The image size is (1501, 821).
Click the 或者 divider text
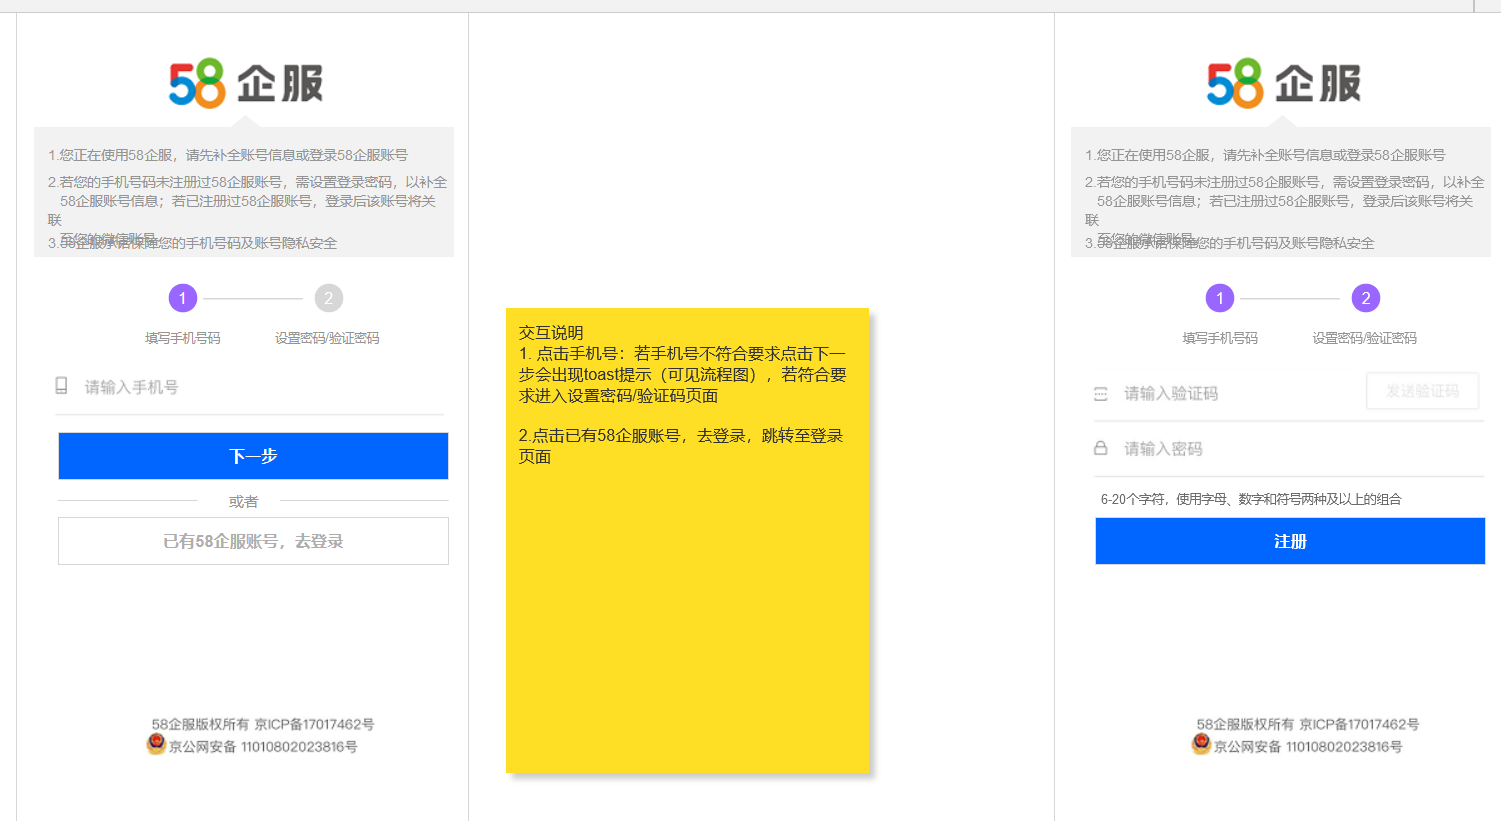click(x=244, y=501)
